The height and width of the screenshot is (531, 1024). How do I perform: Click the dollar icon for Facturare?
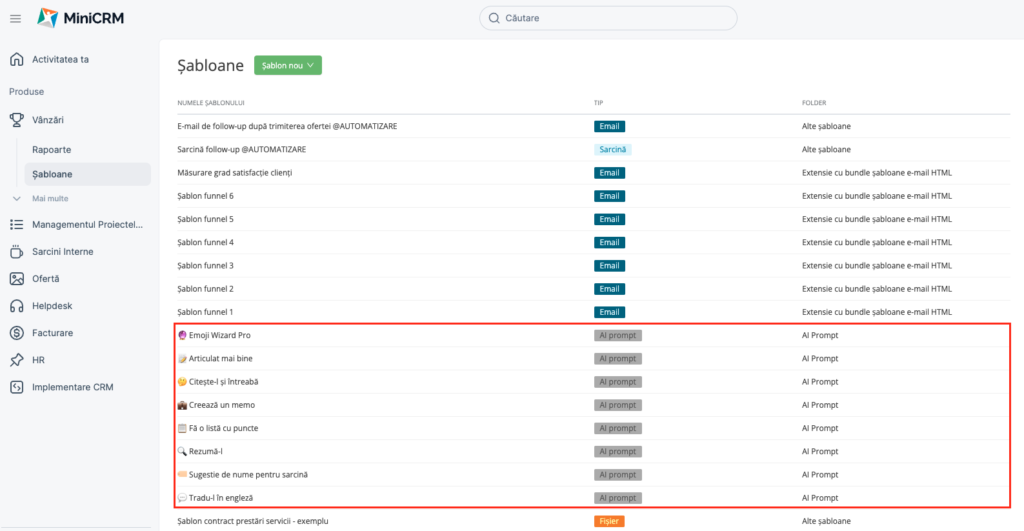tap(17, 333)
